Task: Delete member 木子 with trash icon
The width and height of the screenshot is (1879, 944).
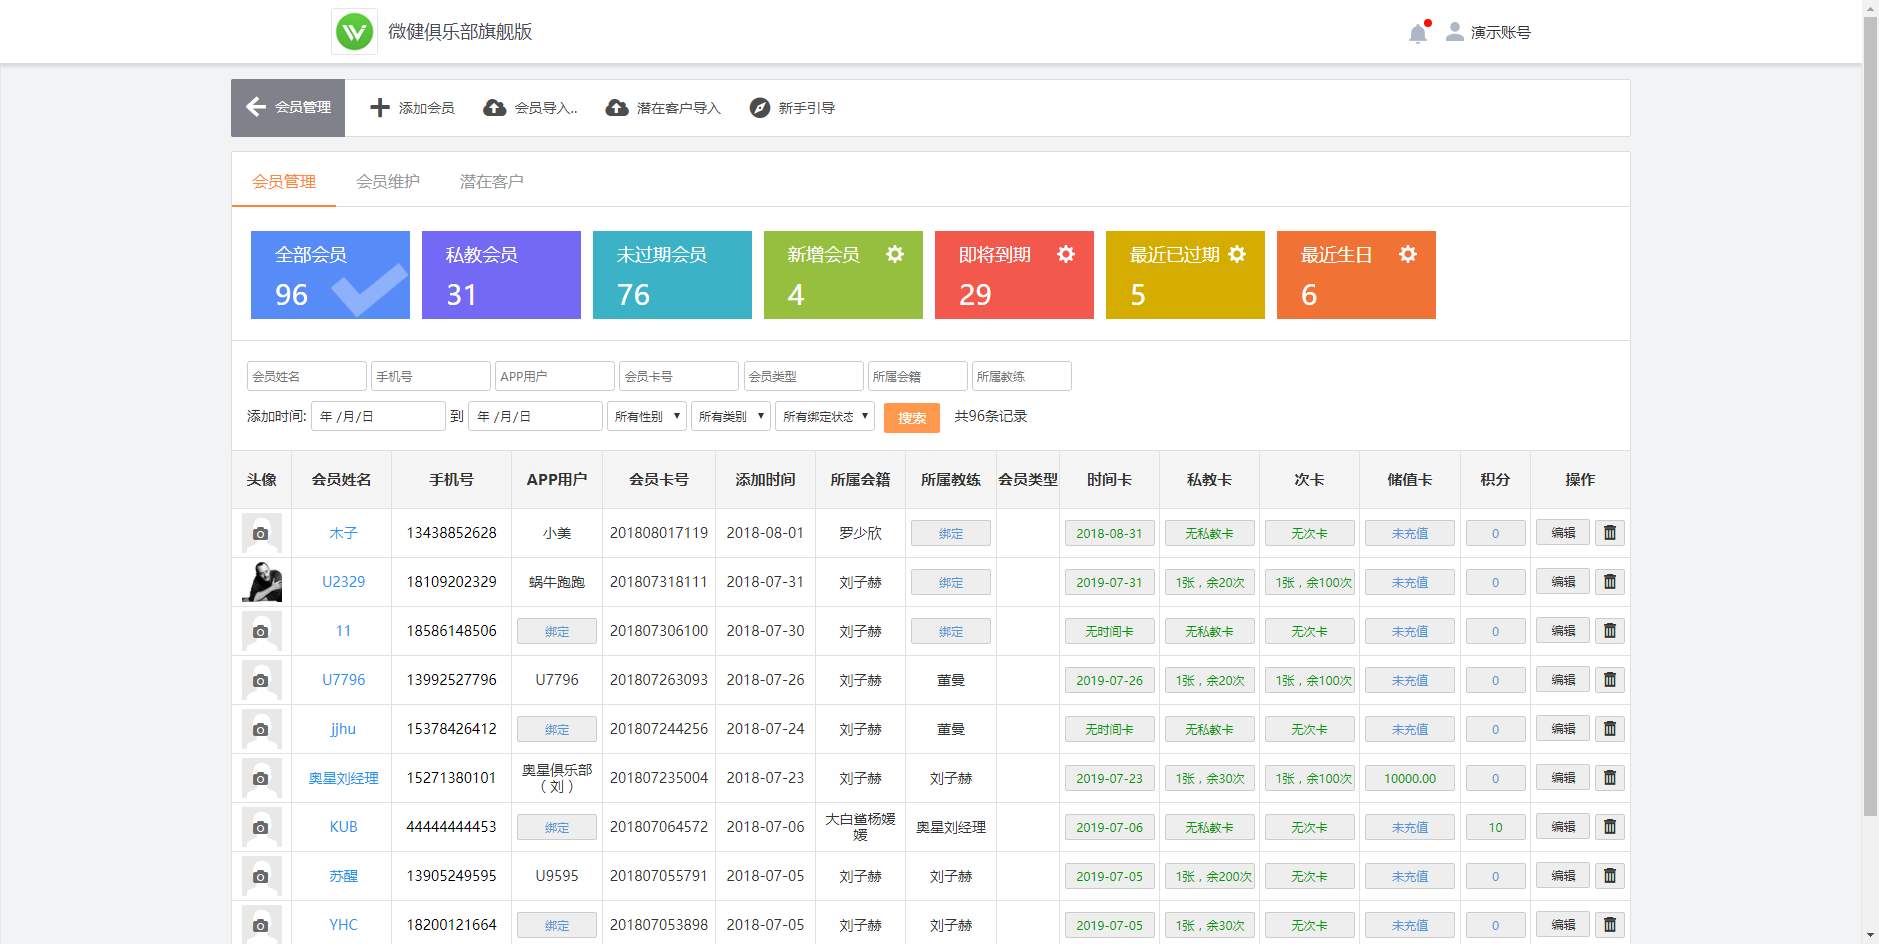Action: tap(1610, 533)
